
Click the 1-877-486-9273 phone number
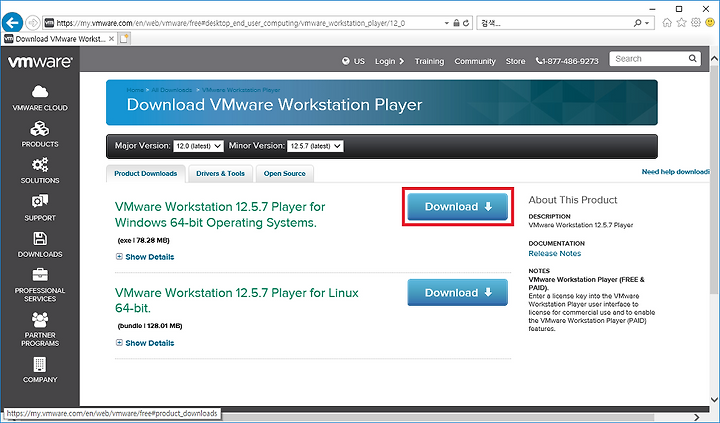point(567,61)
